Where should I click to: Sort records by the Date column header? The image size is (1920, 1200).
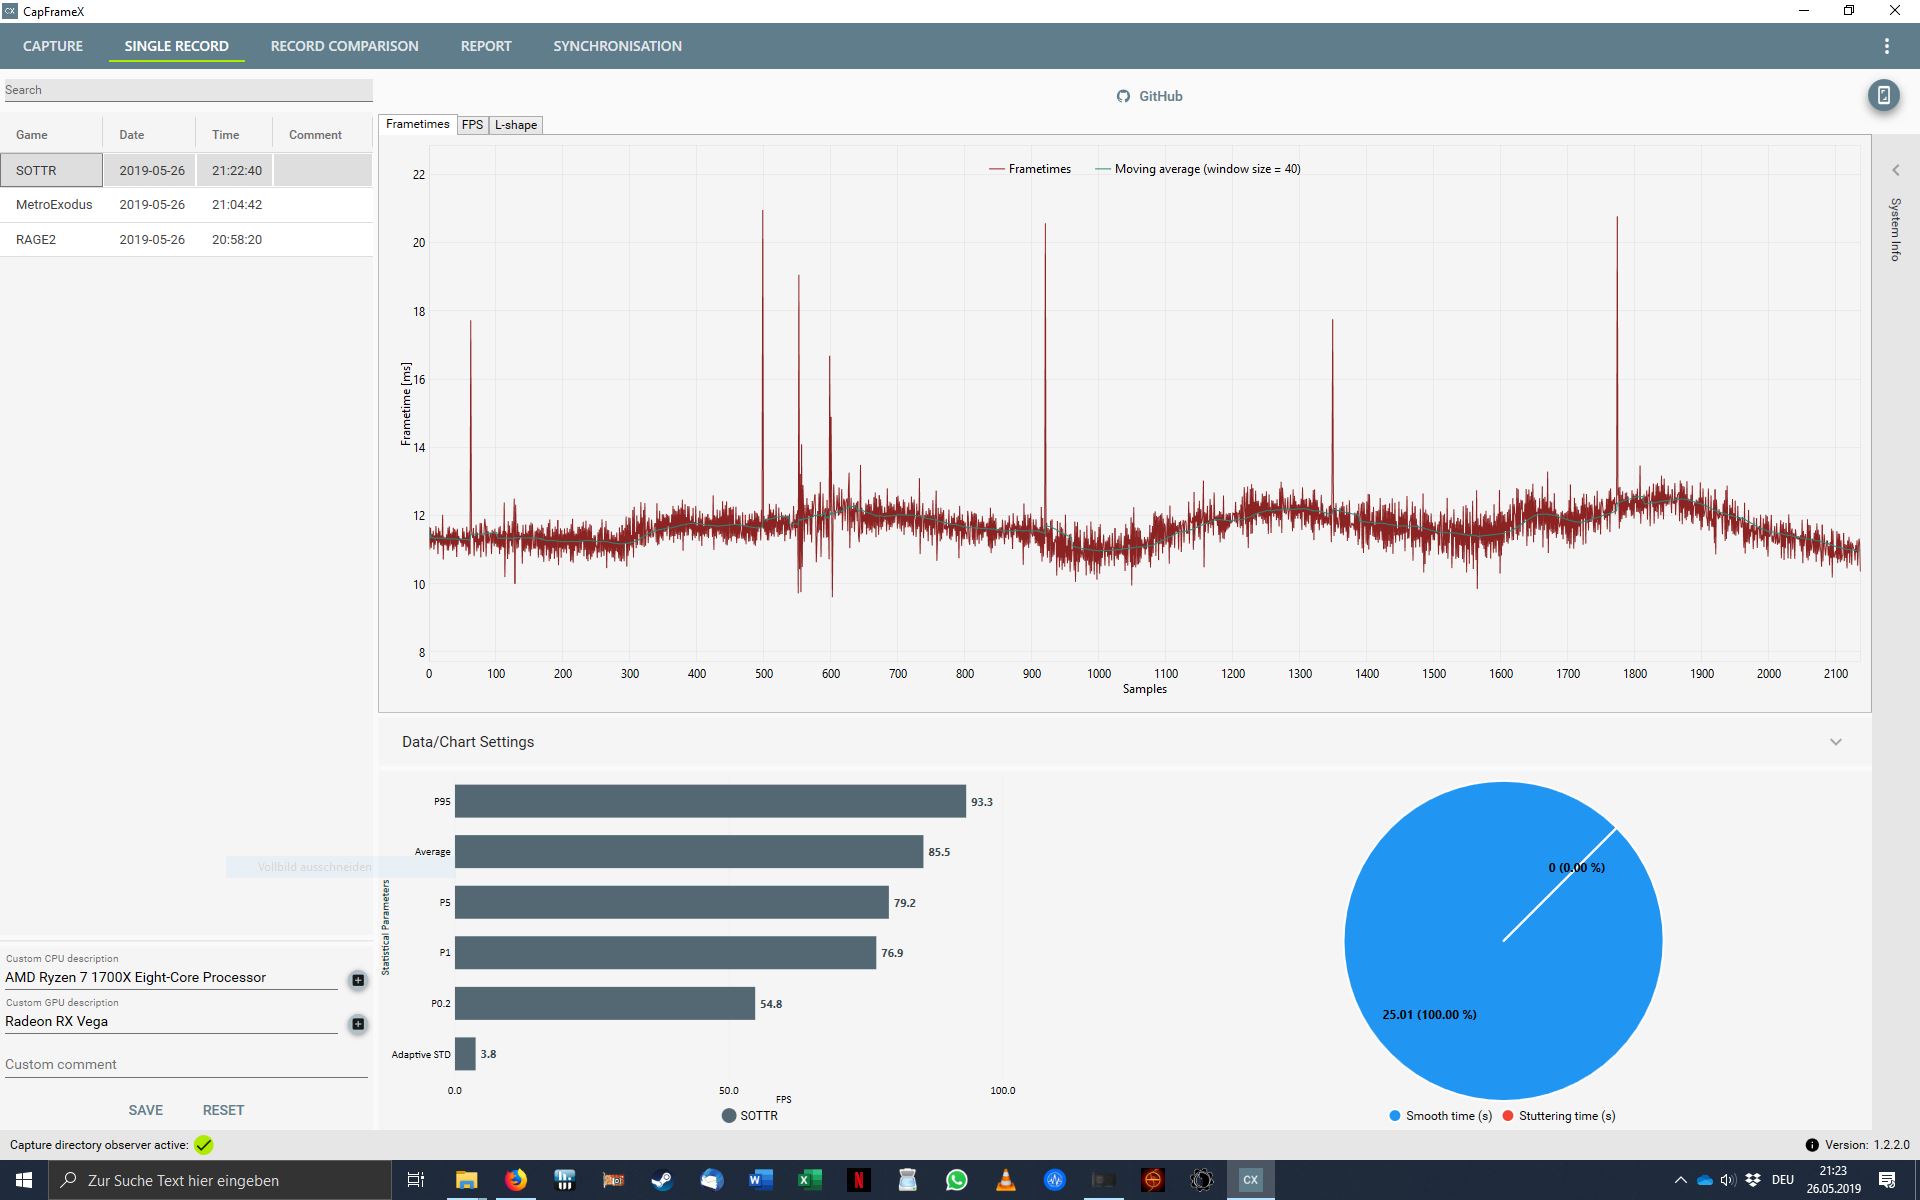132,135
